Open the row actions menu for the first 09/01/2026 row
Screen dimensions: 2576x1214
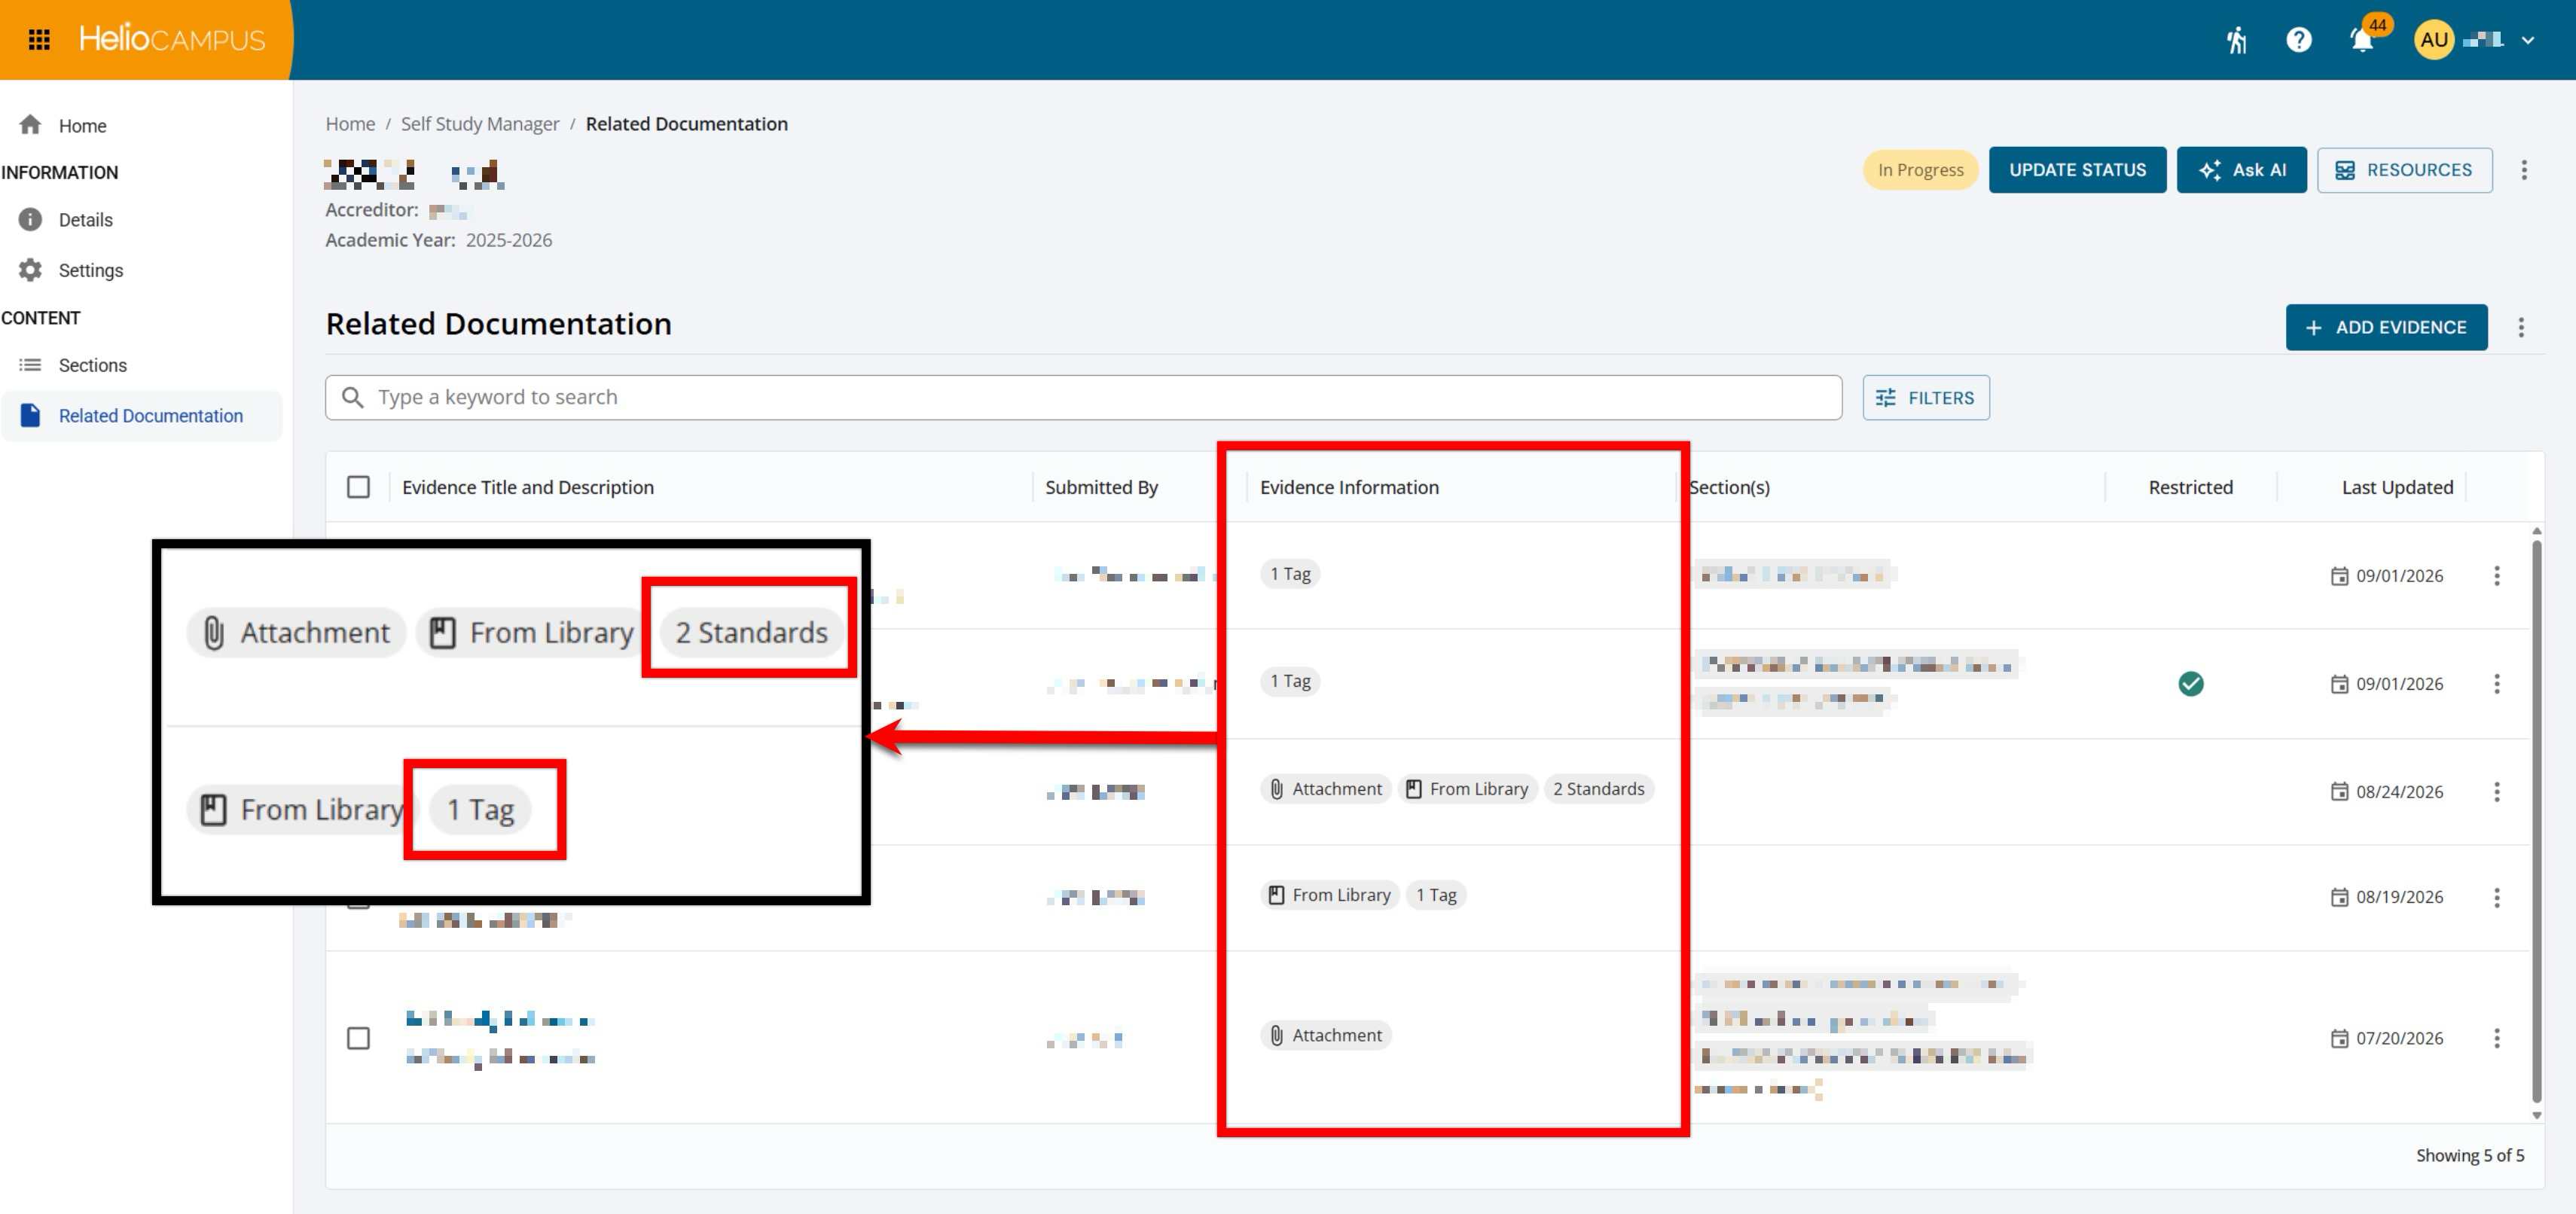(x=2496, y=575)
